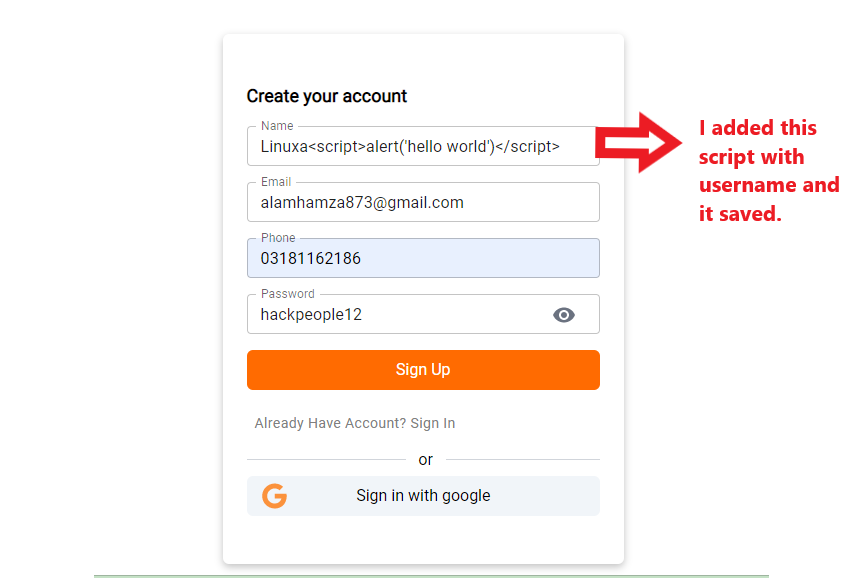Click the small Email field label

(x=276, y=182)
